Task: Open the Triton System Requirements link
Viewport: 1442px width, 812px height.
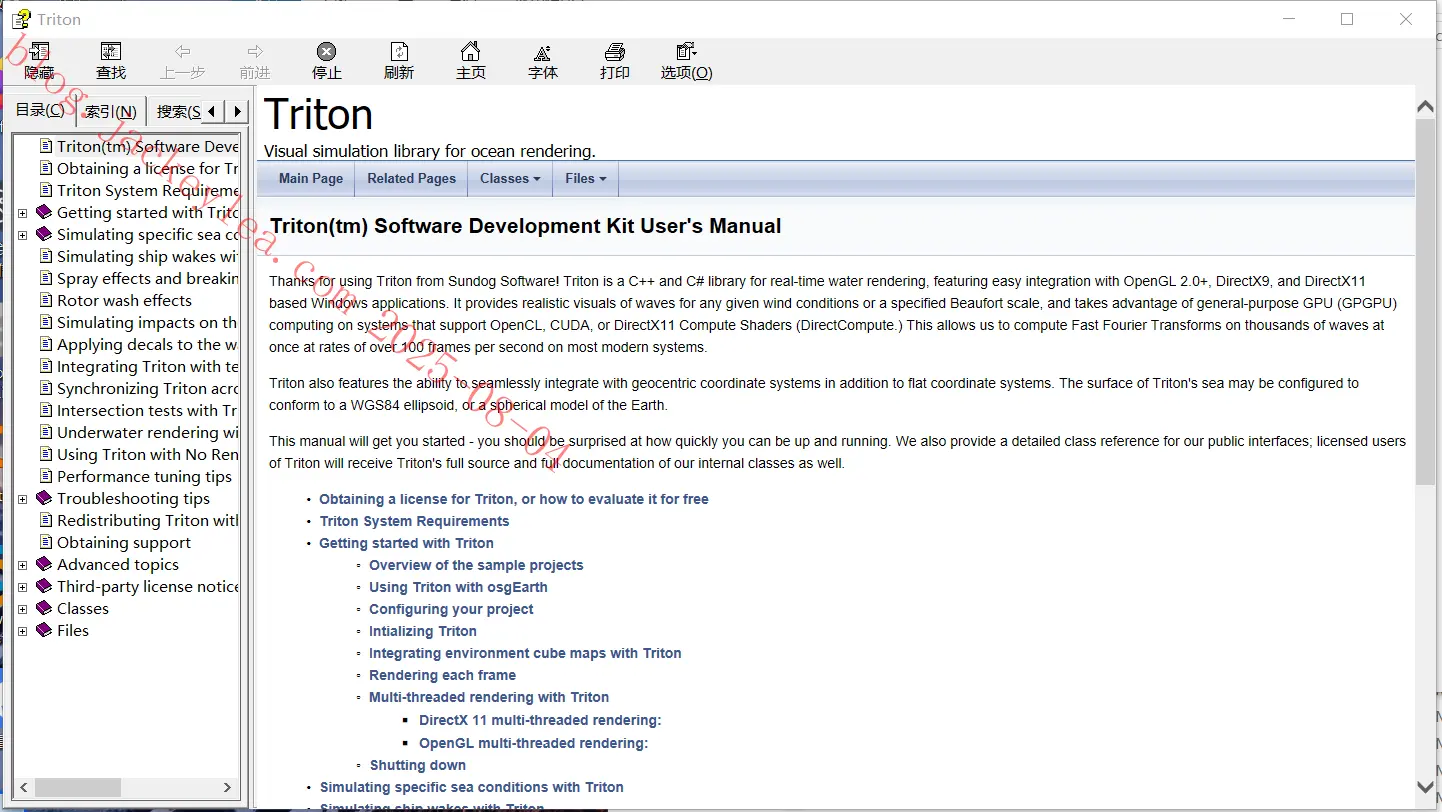Action: [x=414, y=521]
